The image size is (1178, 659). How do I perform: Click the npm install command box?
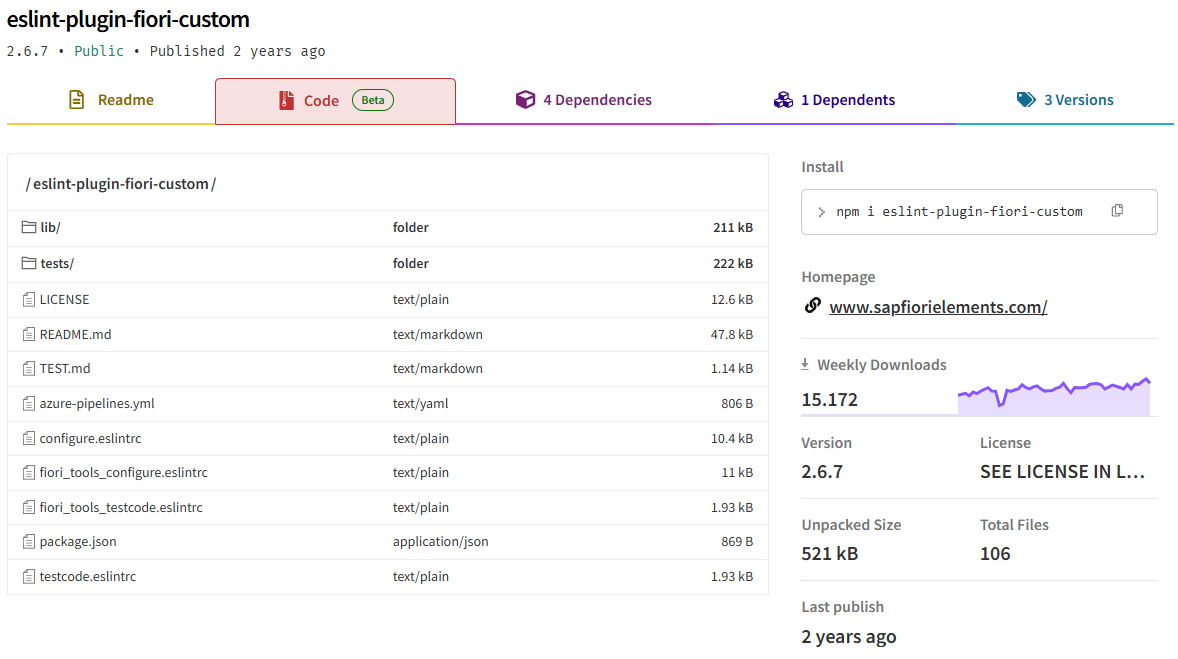click(960, 212)
